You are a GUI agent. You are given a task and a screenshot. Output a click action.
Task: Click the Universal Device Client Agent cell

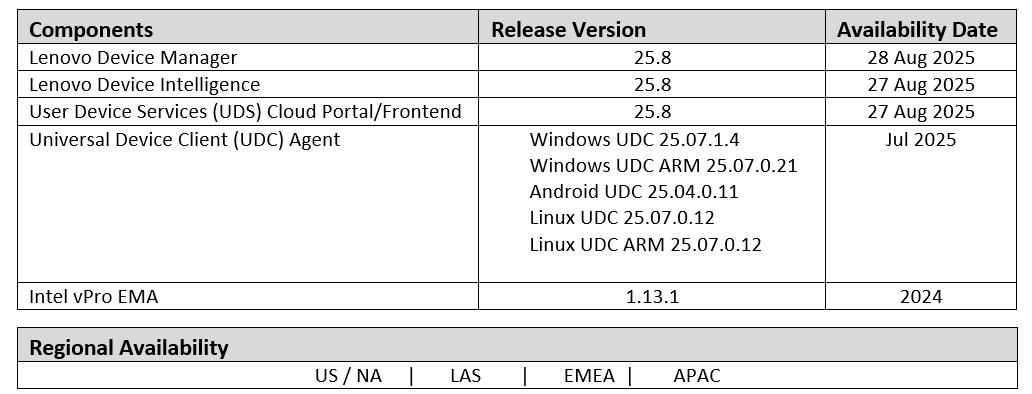[248, 204]
